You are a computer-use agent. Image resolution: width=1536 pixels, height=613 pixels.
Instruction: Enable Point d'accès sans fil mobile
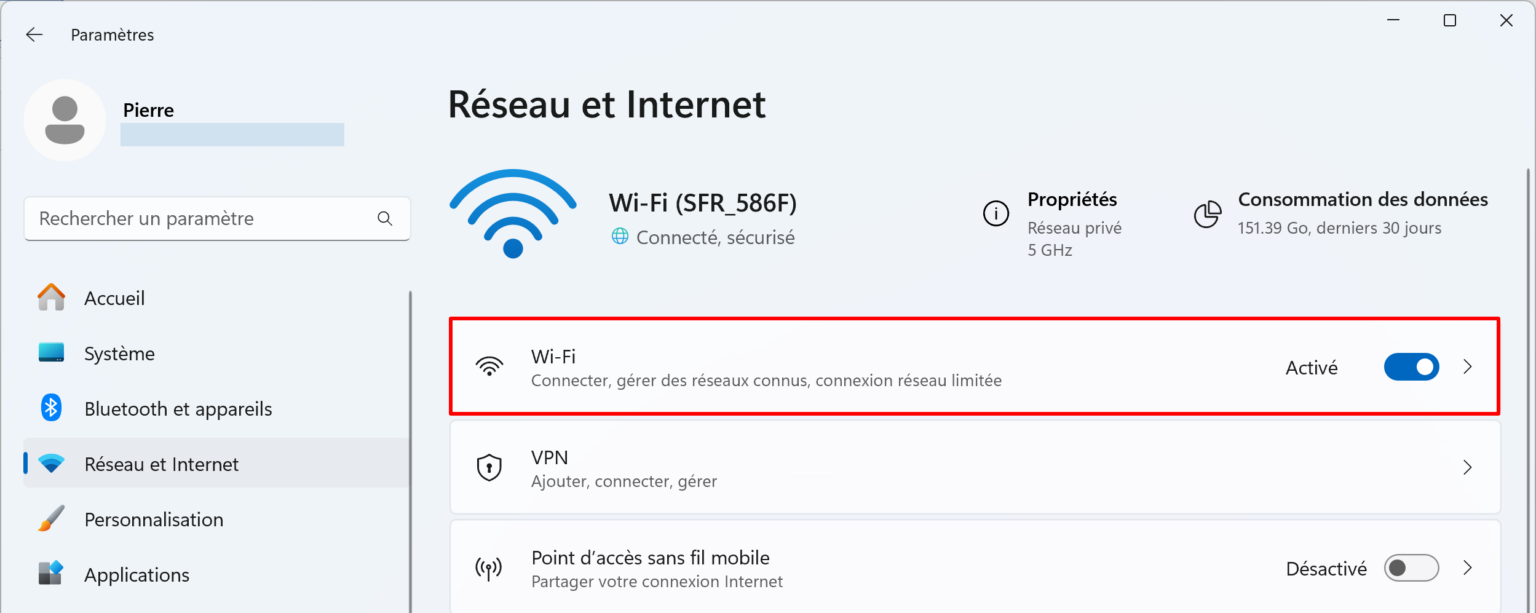pos(1411,568)
